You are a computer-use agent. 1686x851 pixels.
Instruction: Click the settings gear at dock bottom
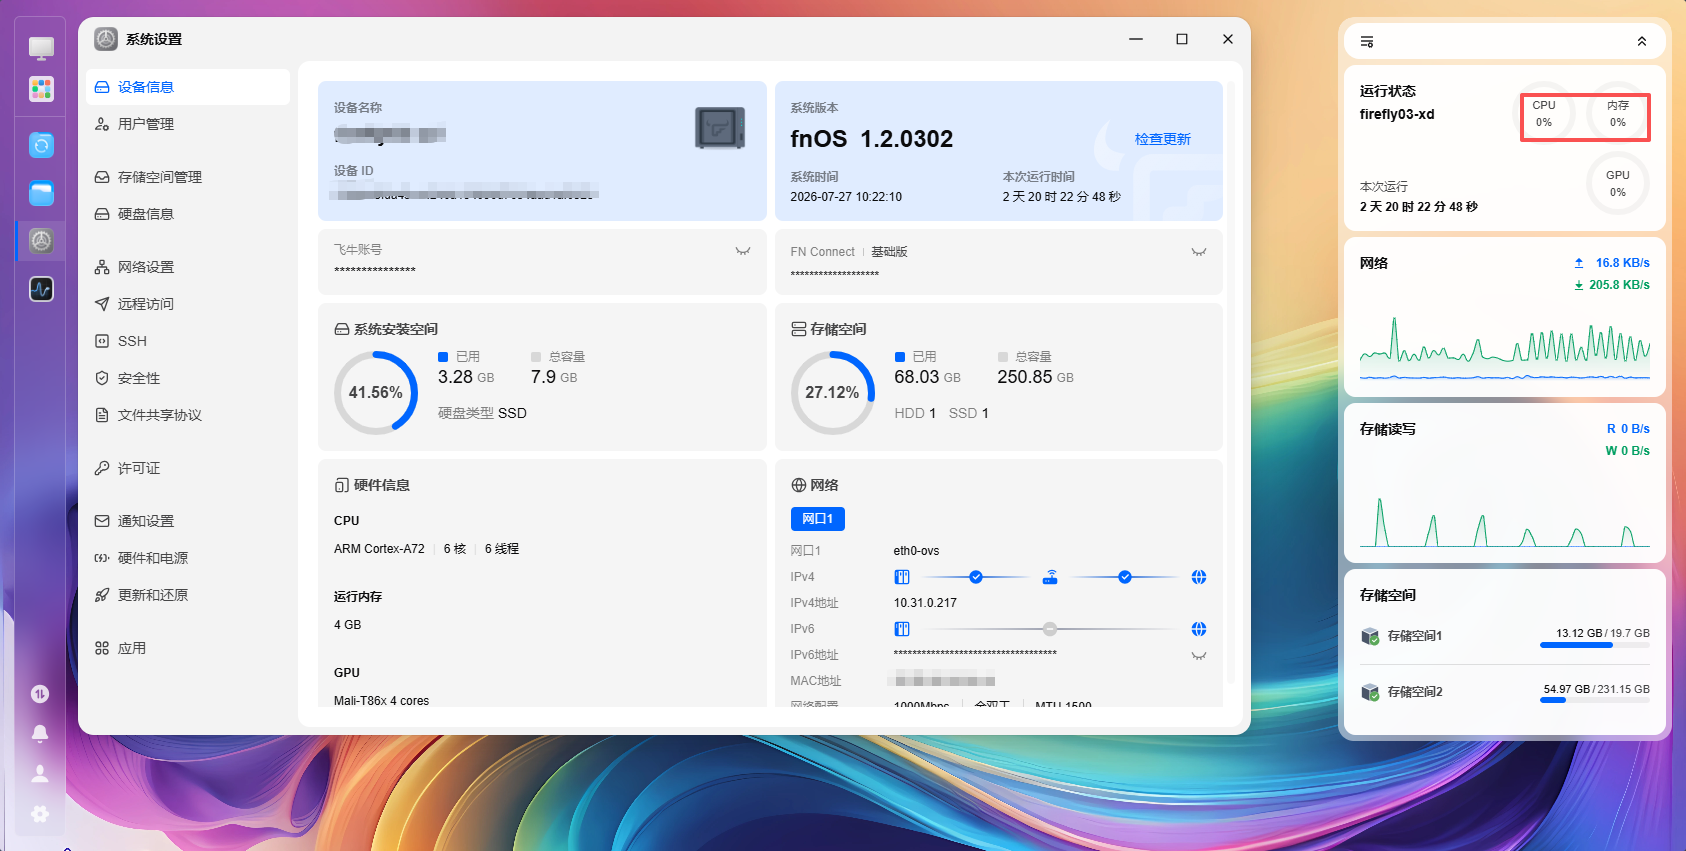click(40, 814)
